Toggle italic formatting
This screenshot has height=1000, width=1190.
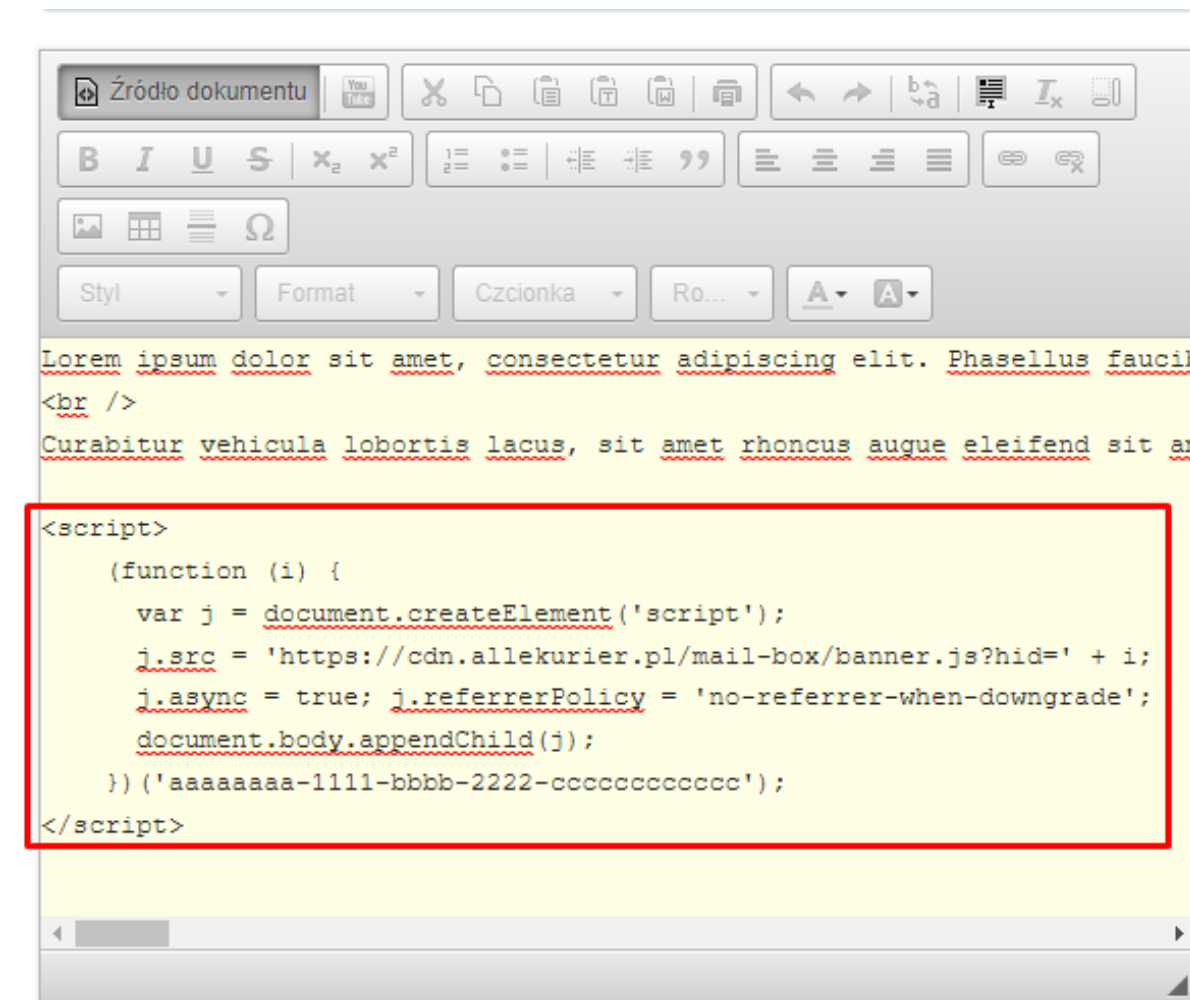(x=144, y=159)
